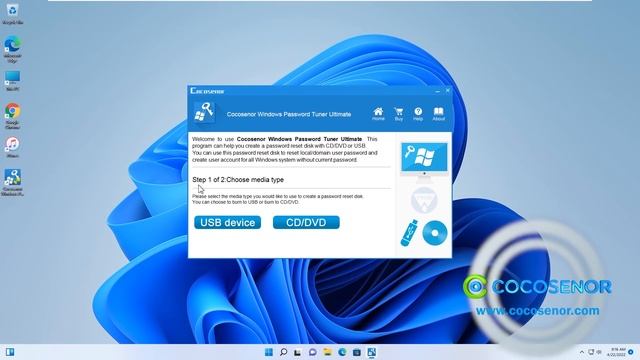Open the notification badge beside the clock
This screenshot has height=360, width=640.
[631, 352]
